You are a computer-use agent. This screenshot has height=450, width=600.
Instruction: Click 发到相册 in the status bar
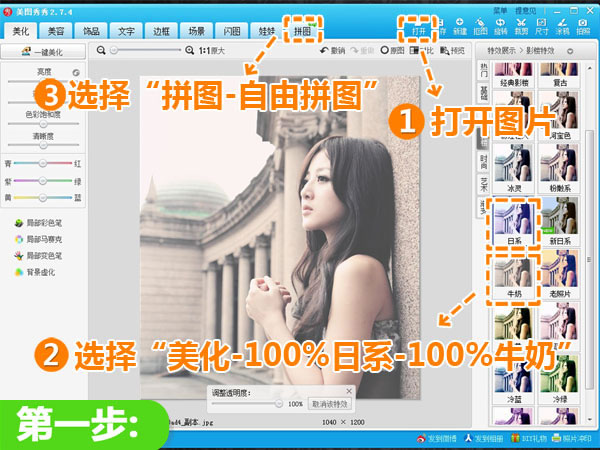[483, 439]
